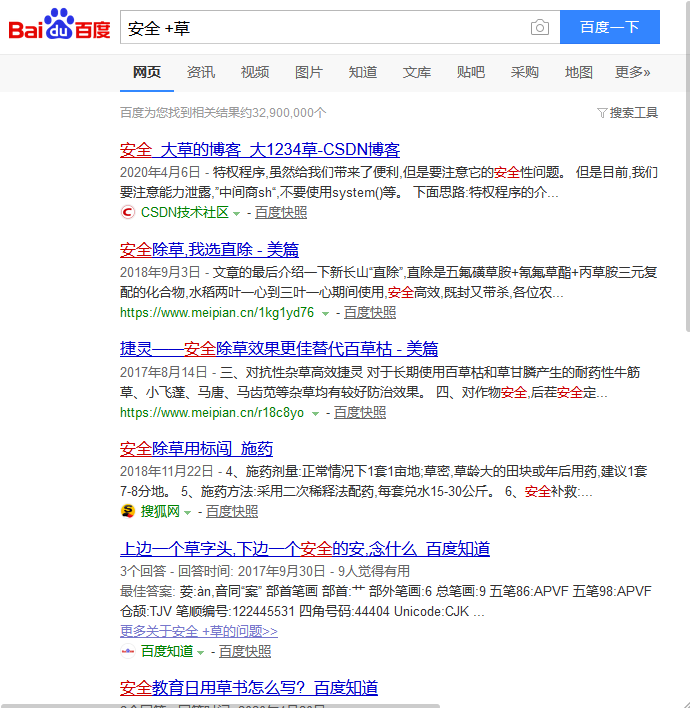Viewport: 690px width, 708px height.
Task: Open the 更多» more categories menu
Action: (x=632, y=72)
